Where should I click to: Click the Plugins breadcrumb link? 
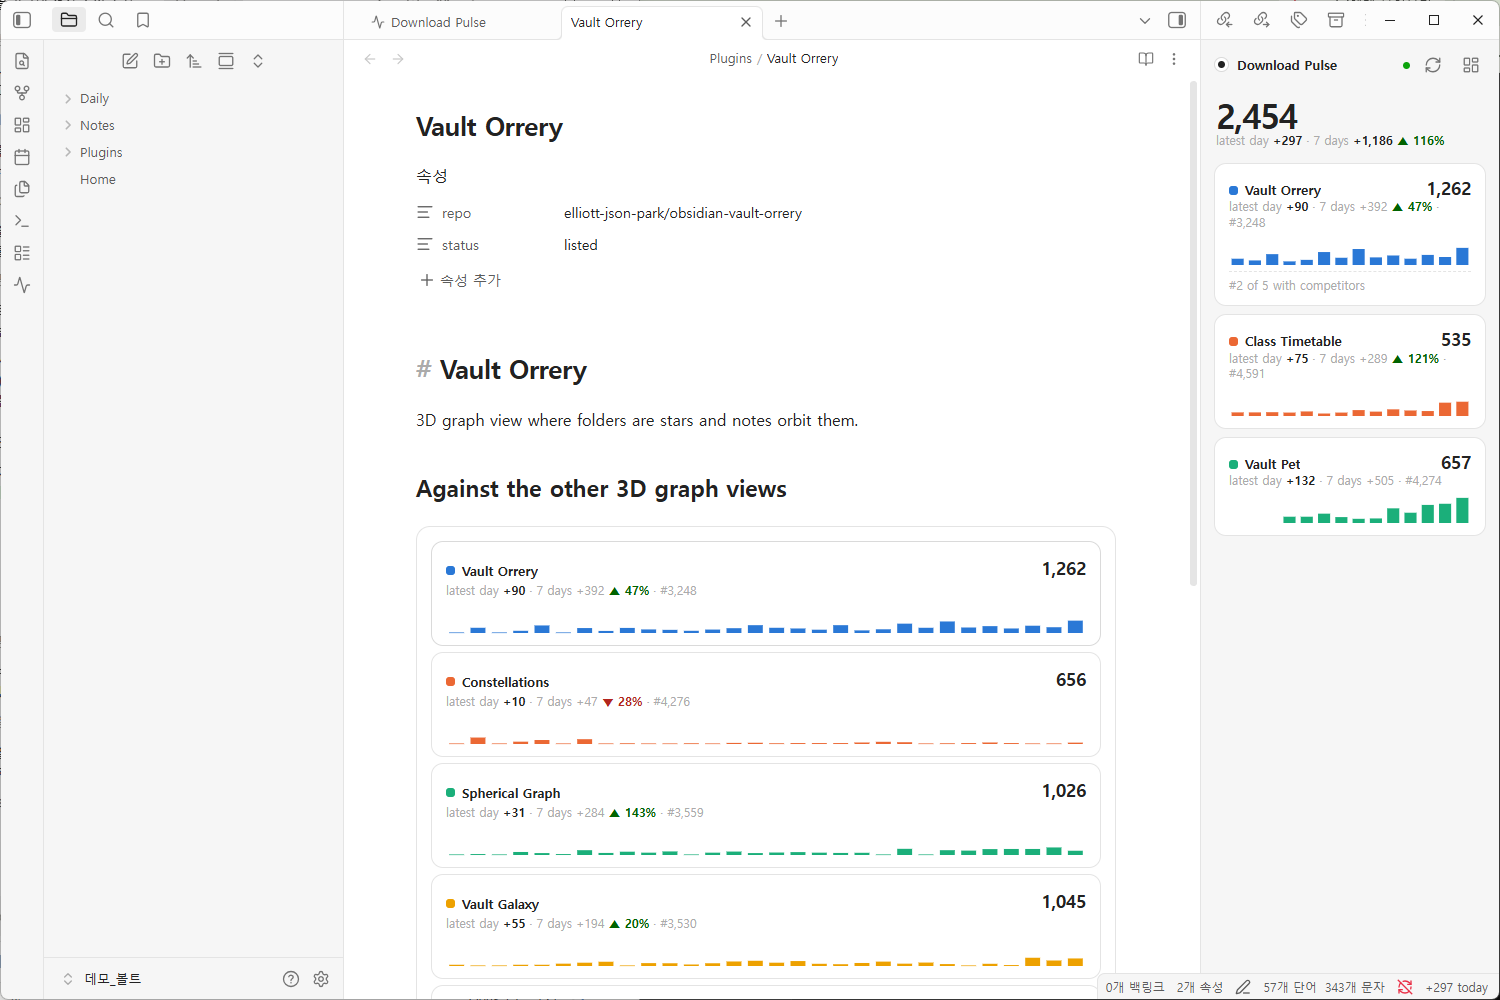730,59
